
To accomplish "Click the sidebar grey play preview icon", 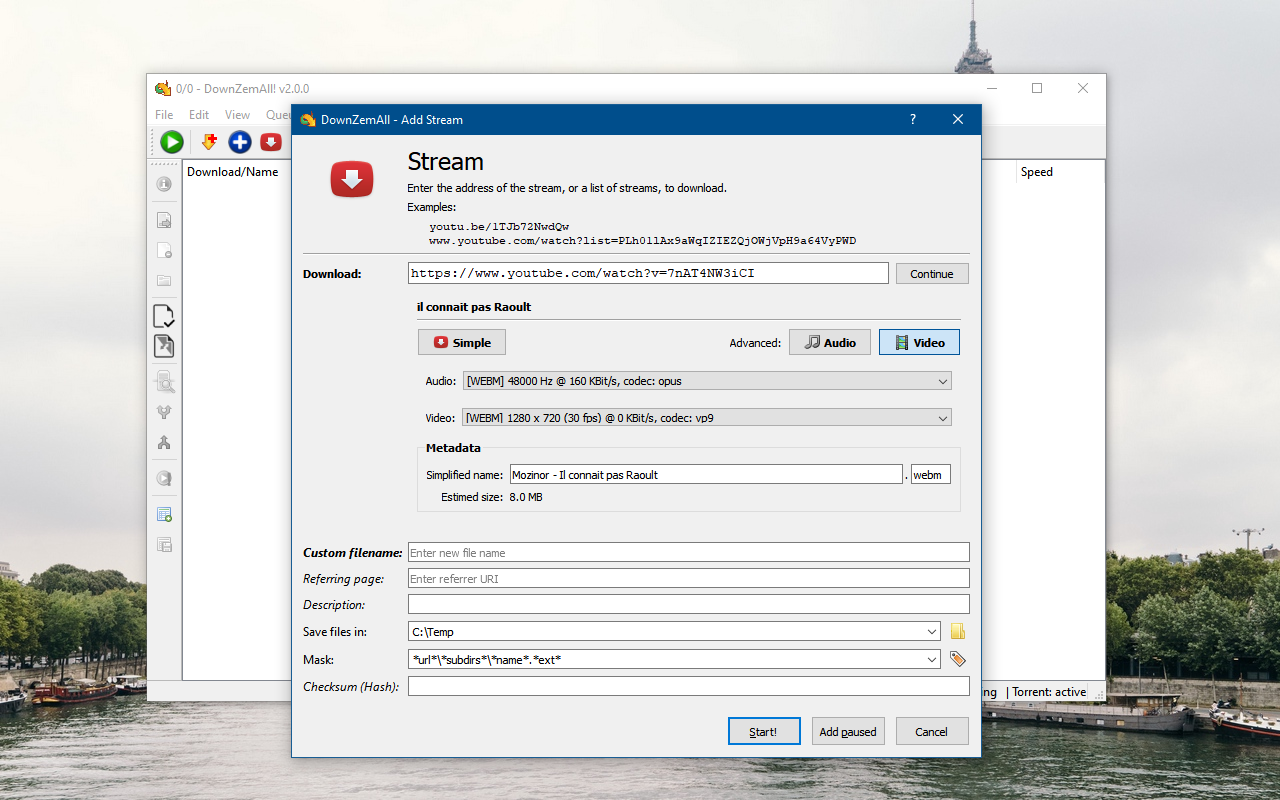I will click(x=164, y=478).
